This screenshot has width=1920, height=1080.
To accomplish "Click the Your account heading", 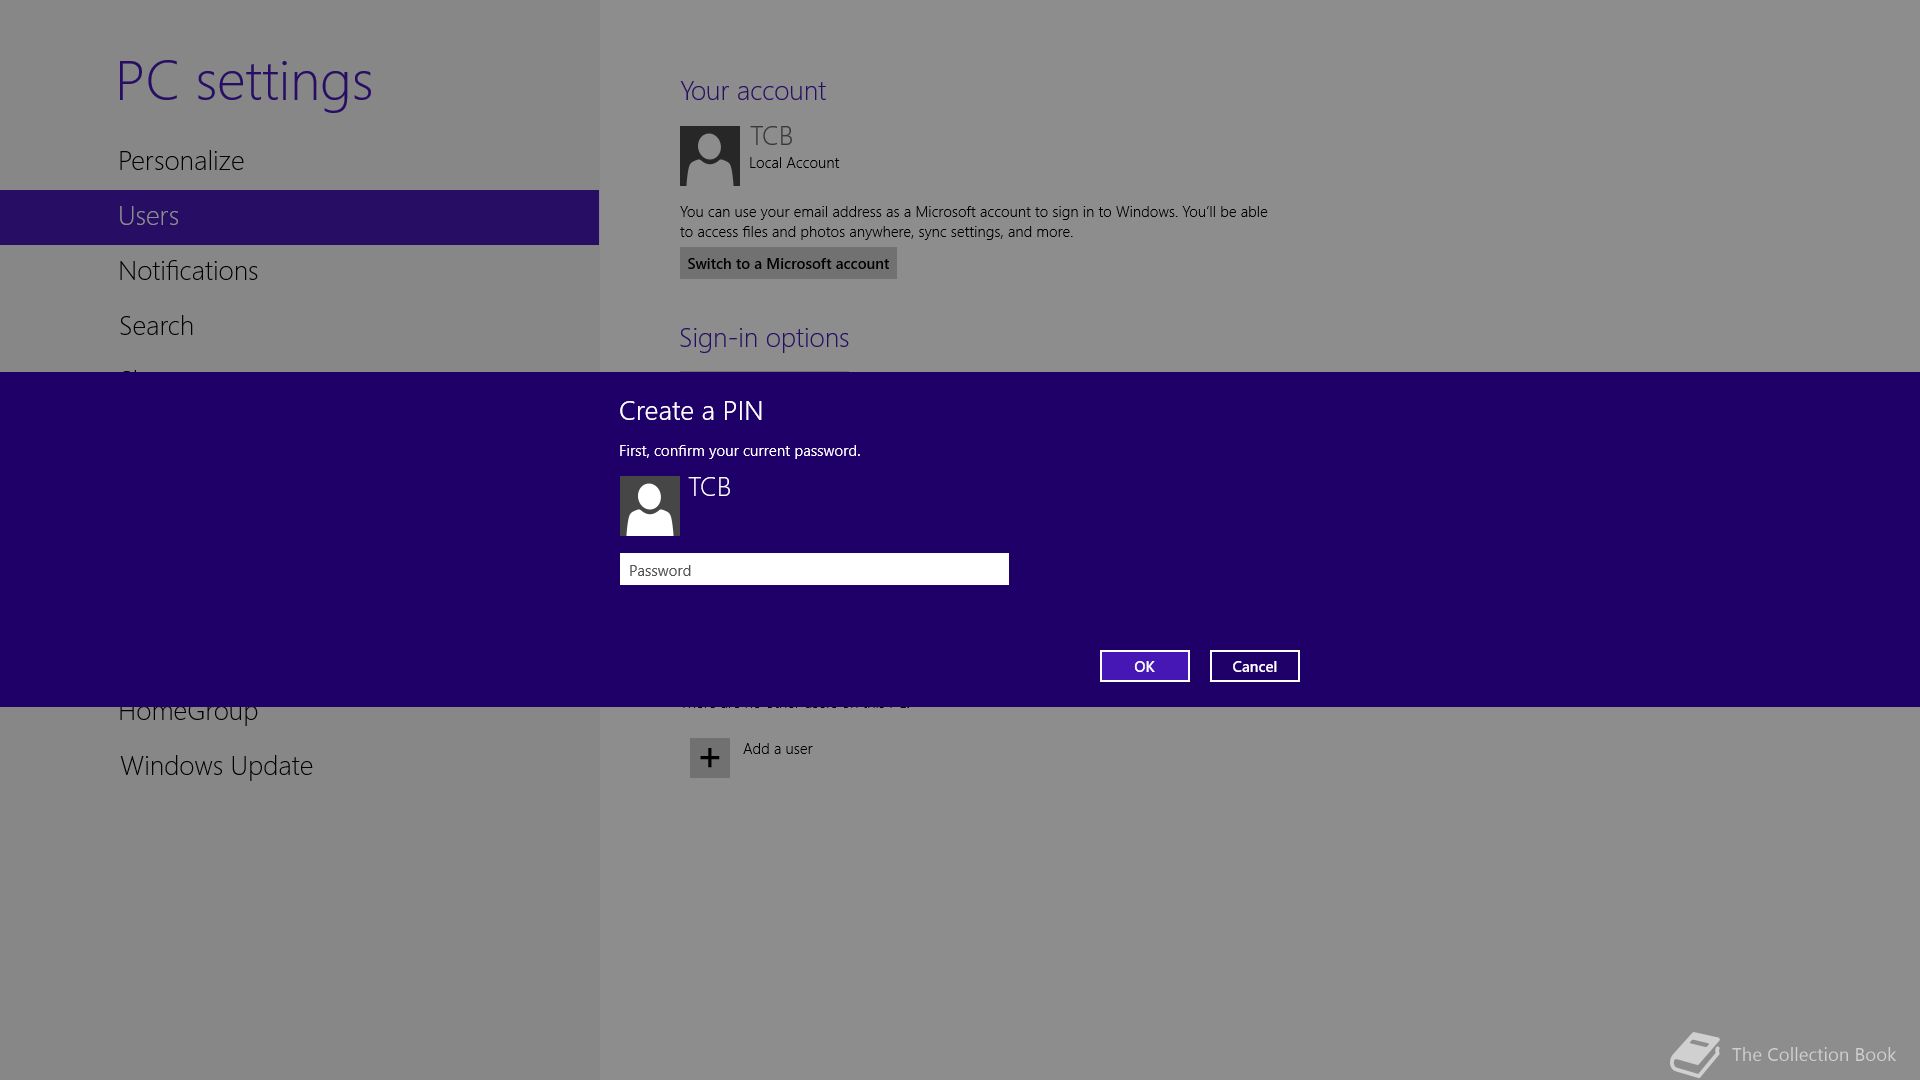I will click(x=753, y=91).
